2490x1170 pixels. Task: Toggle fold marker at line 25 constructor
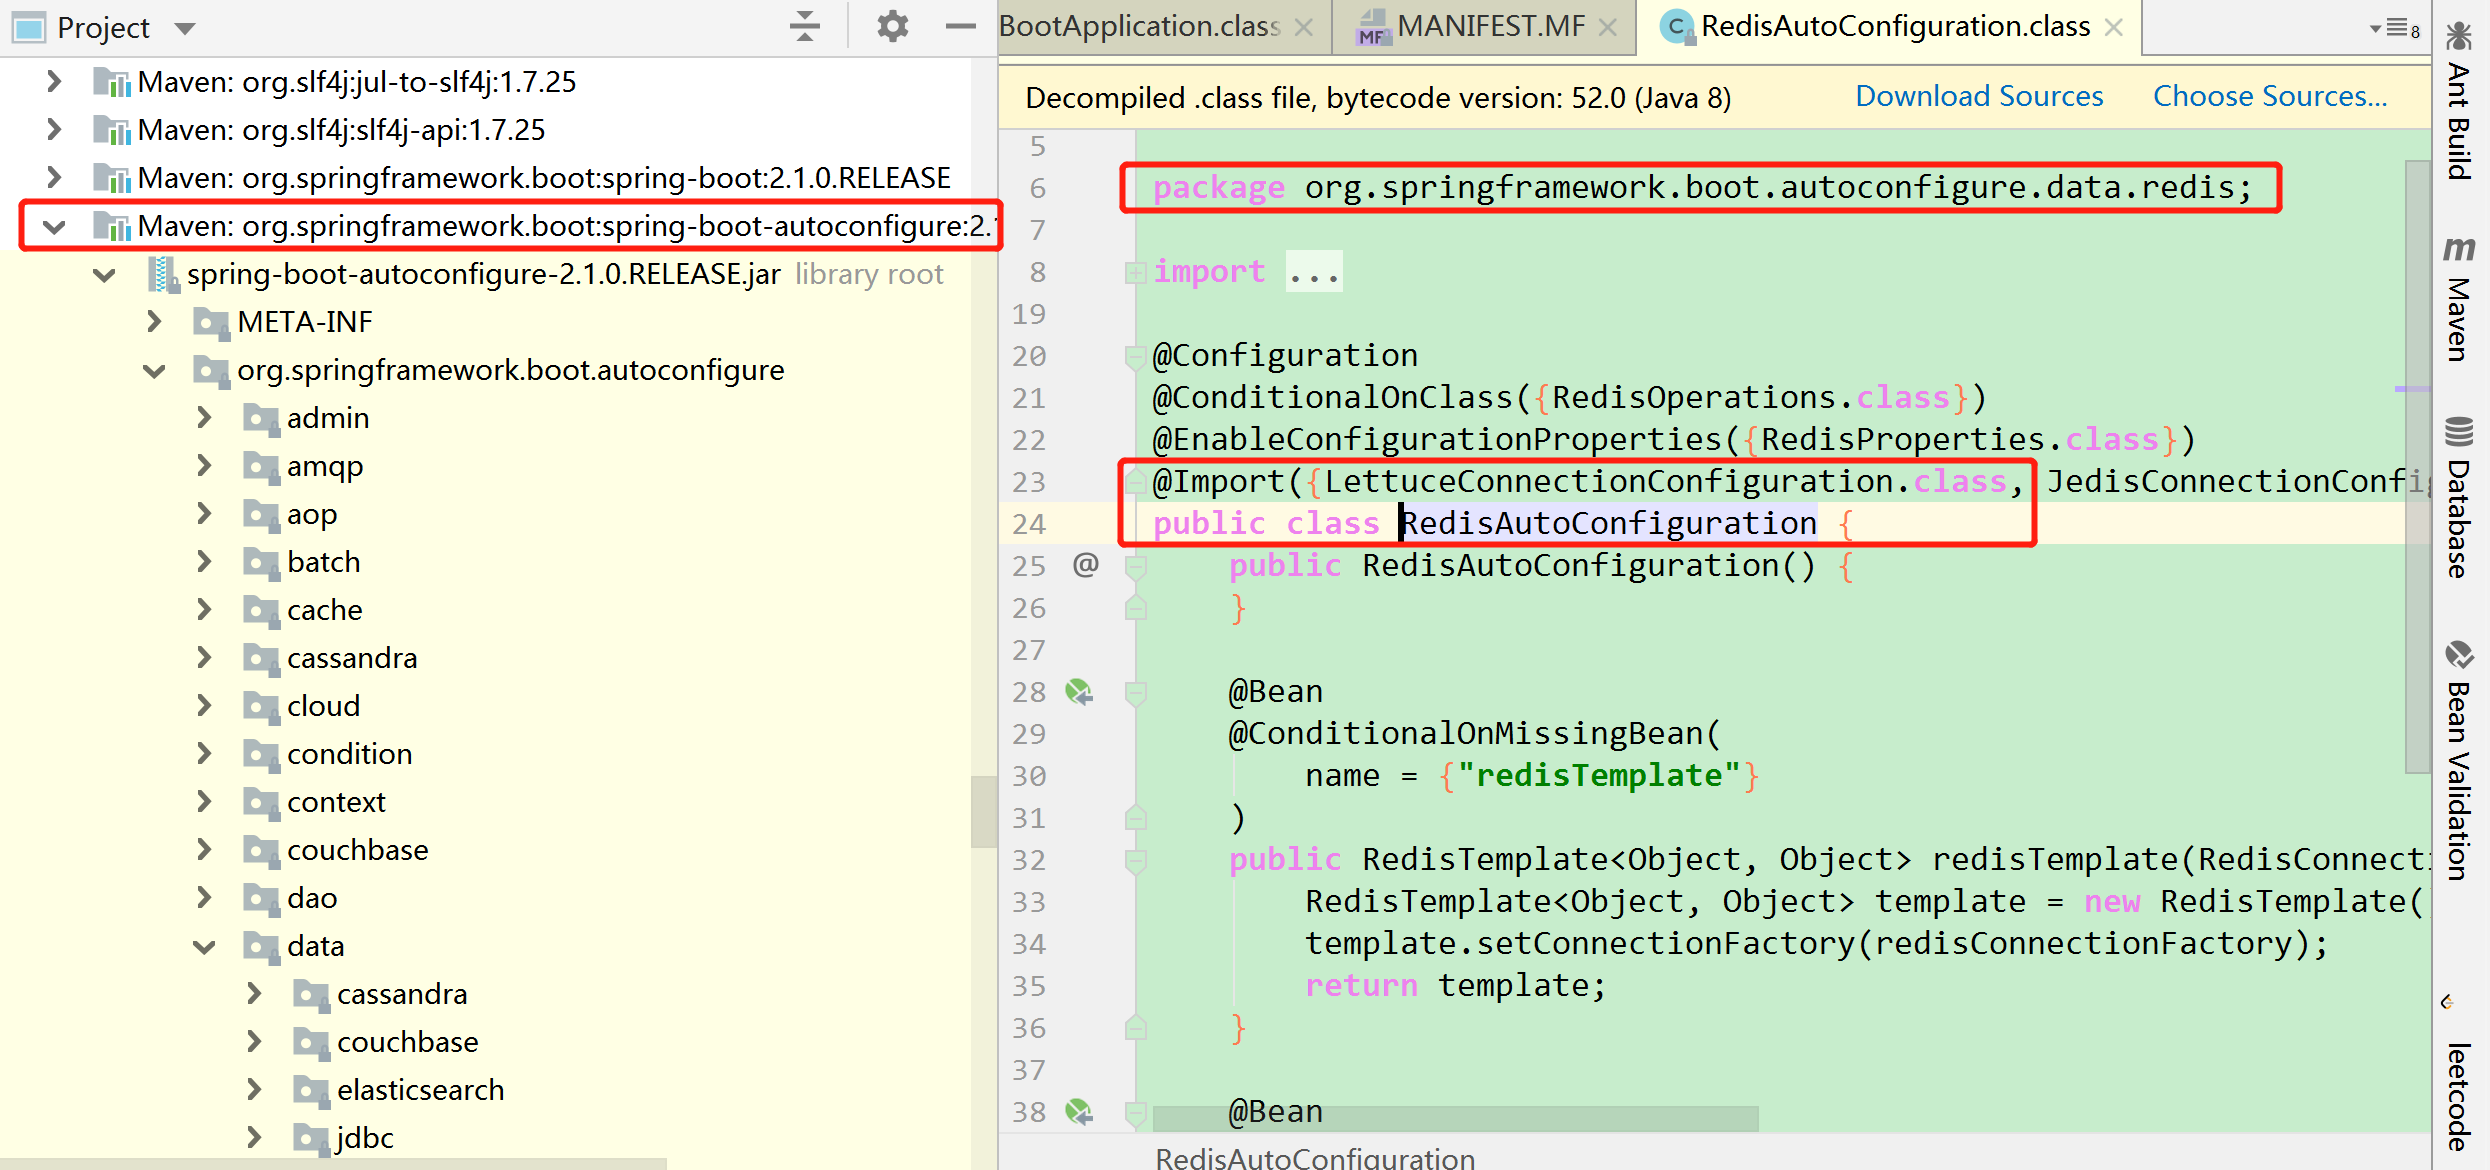pyautogui.click(x=1135, y=567)
